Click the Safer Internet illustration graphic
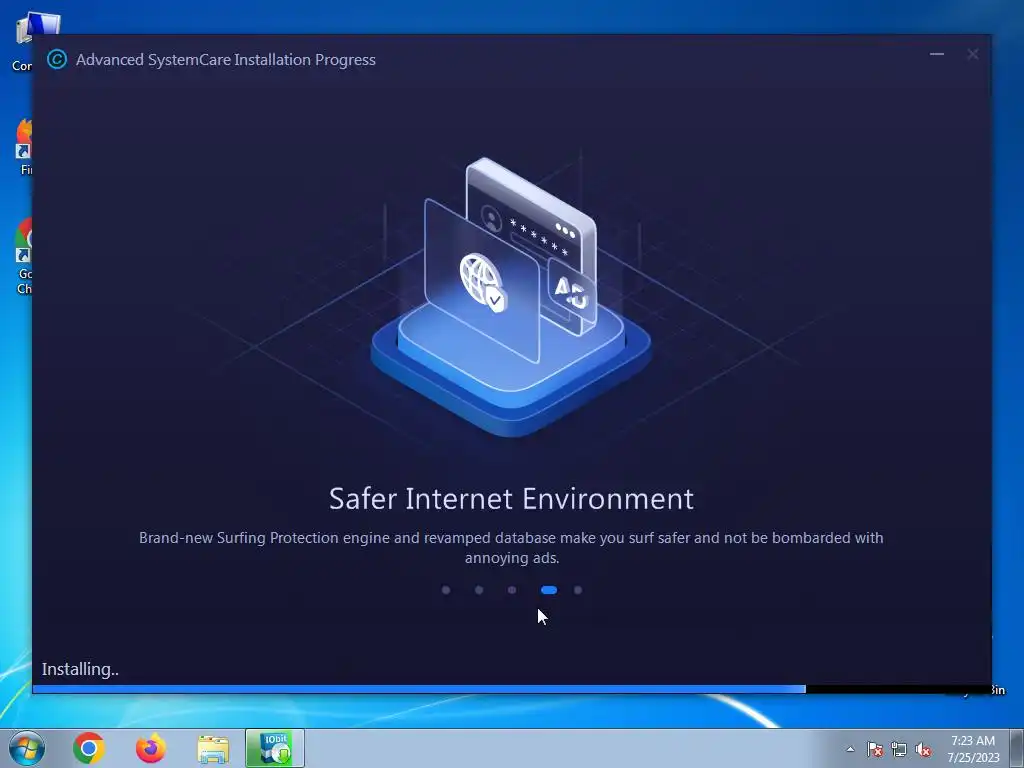Viewport: 1024px width, 768px height. click(x=511, y=296)
